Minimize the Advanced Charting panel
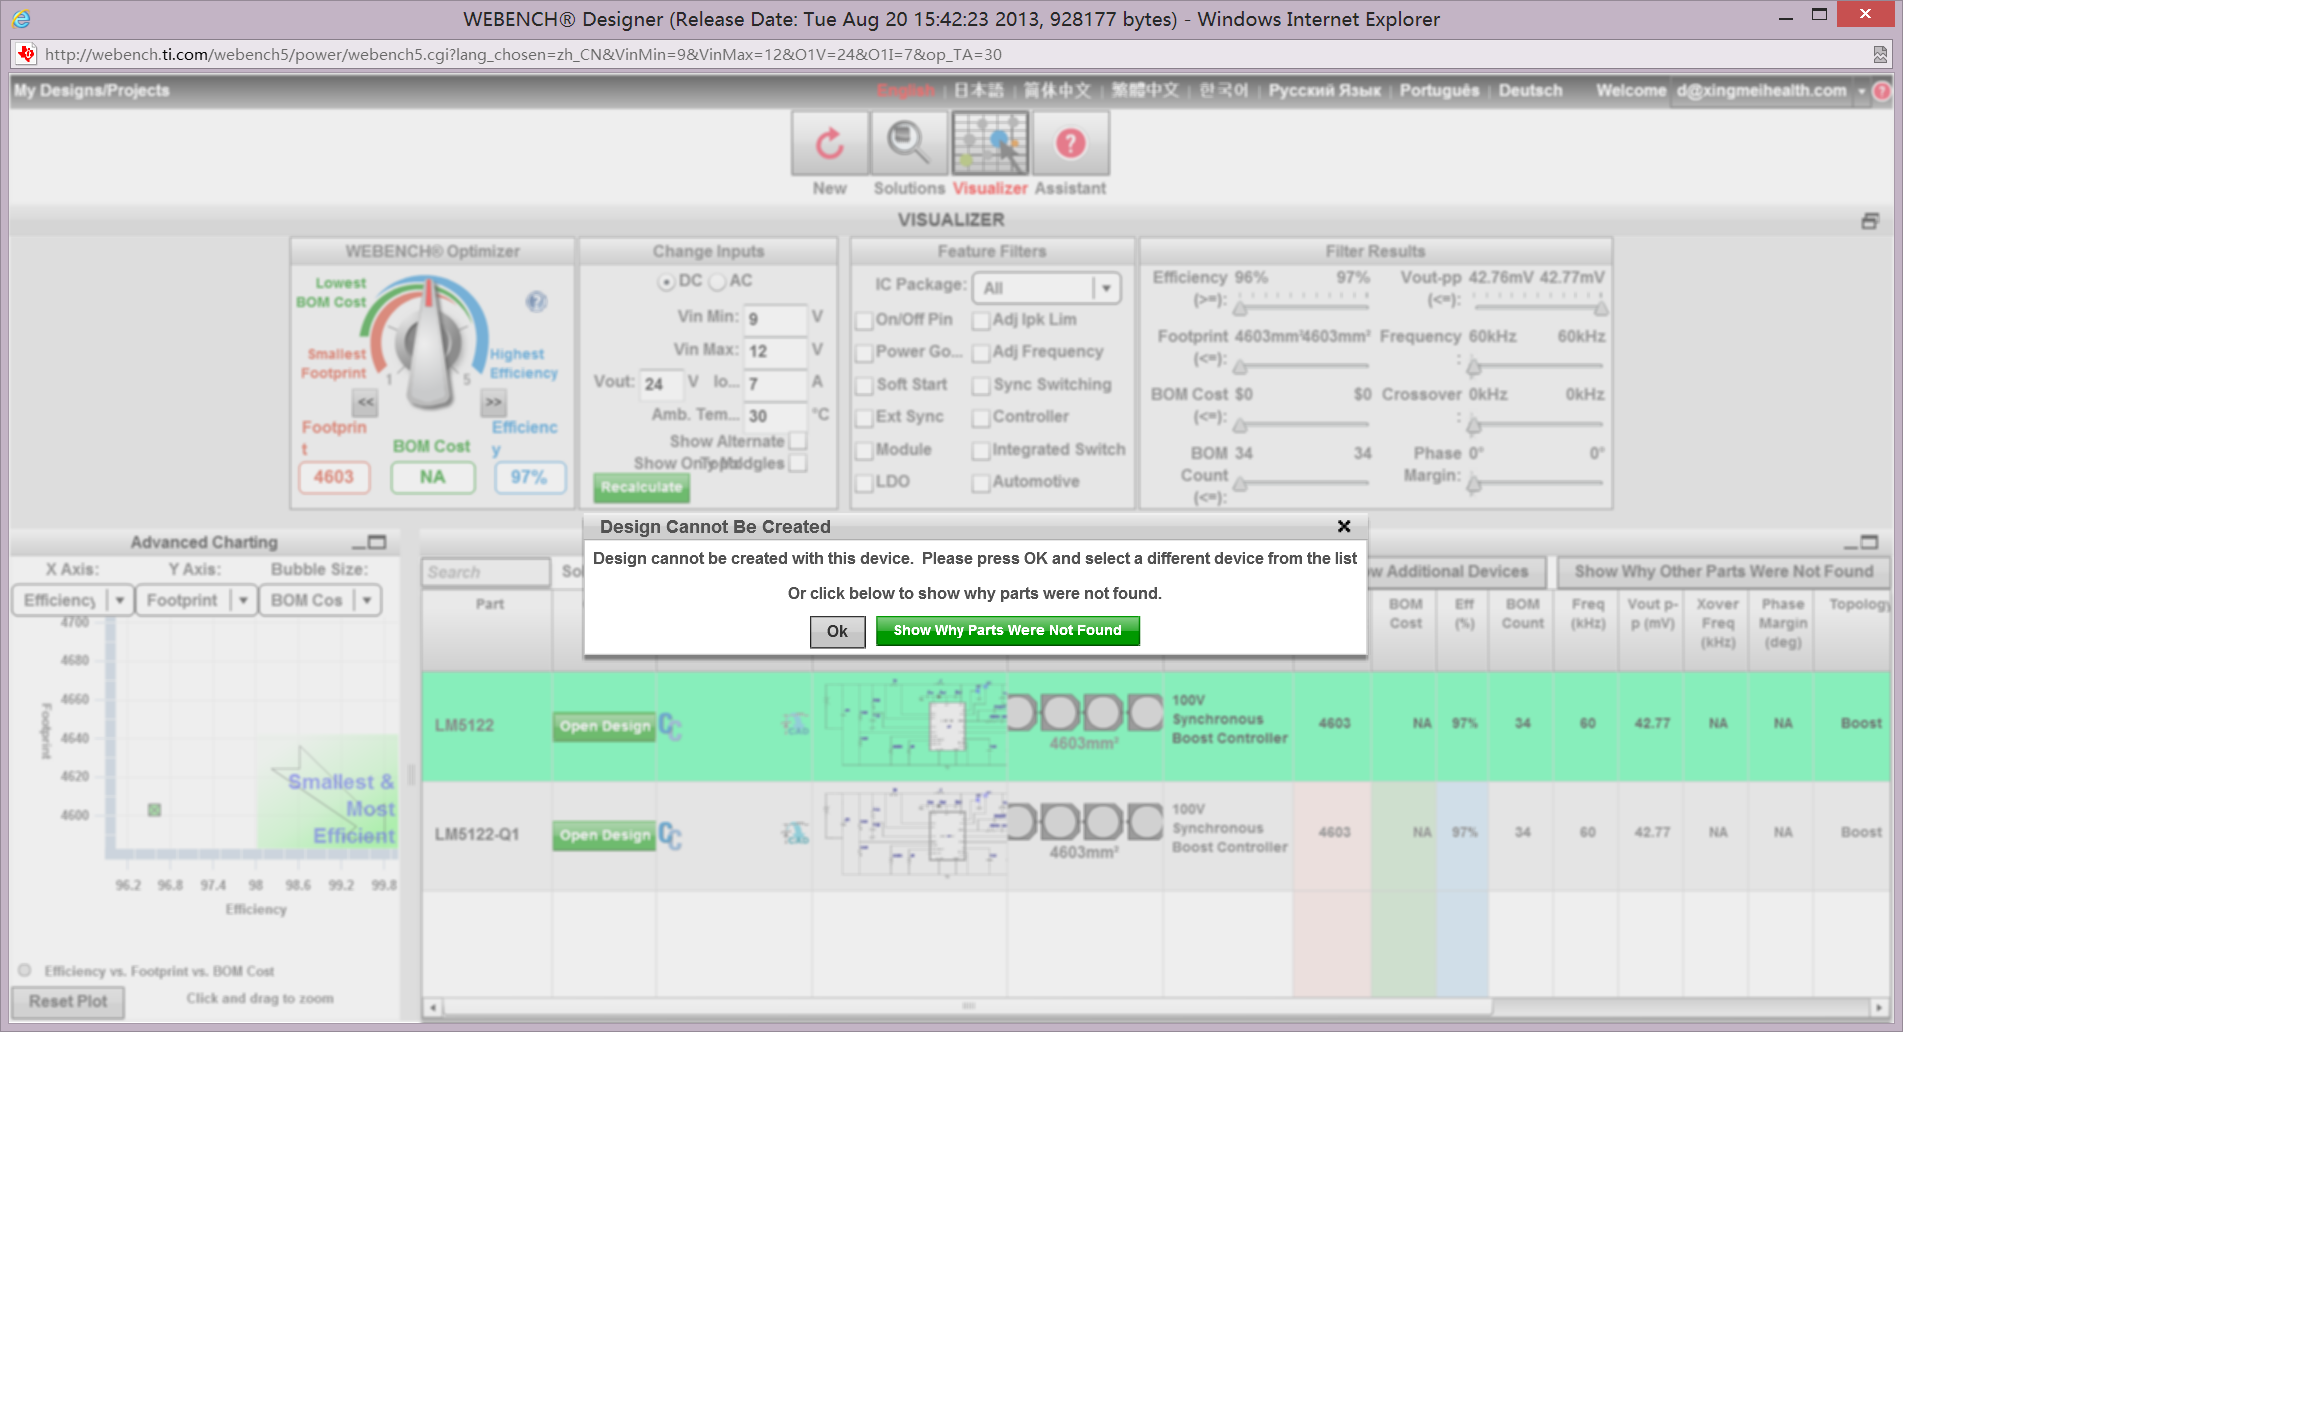This screenshot has width=2320, height=1416. [x=358, y=545]
